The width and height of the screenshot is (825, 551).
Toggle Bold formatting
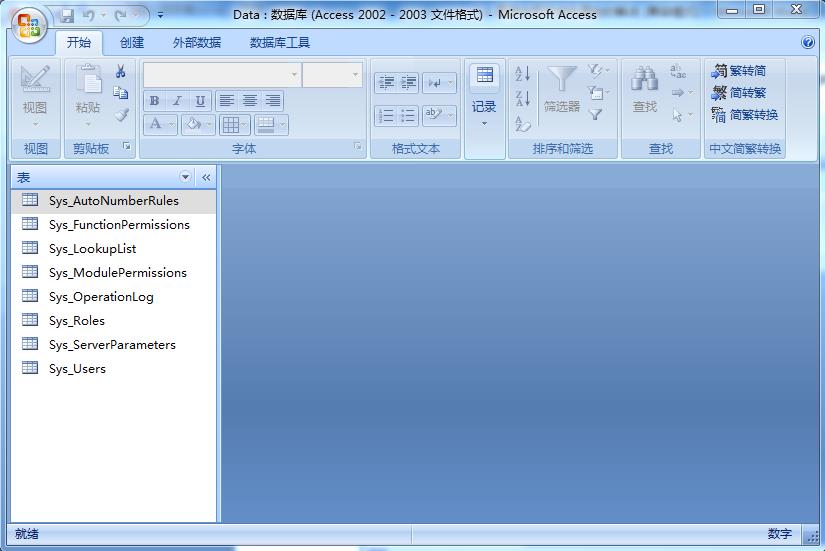pos(154,101)
